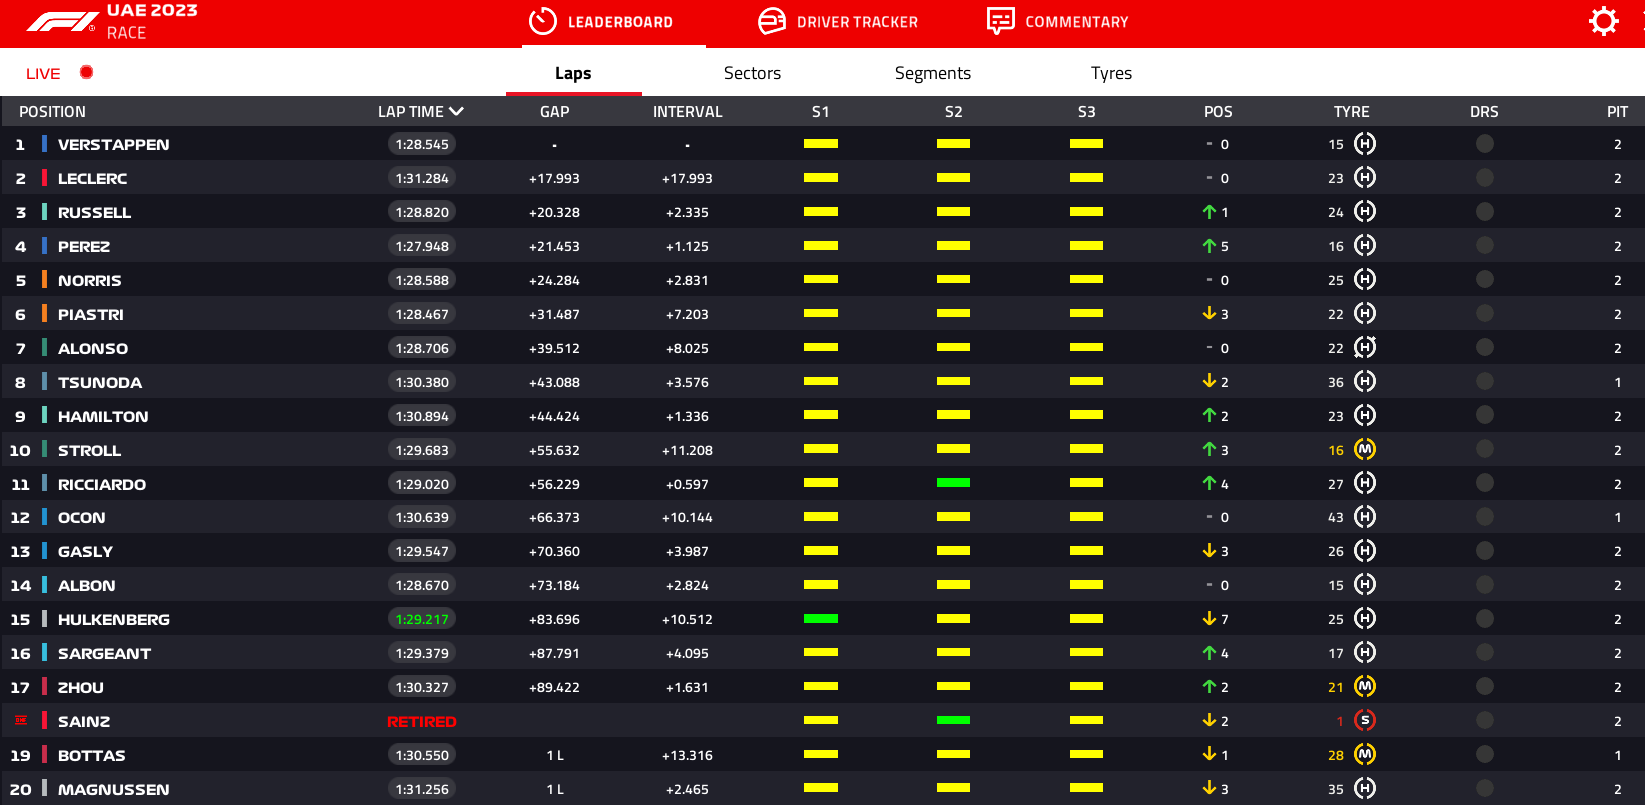The width and height of the screenshot is (1645, 805).
Task: Click the TYRE column header
Action: click(1351, 112)
